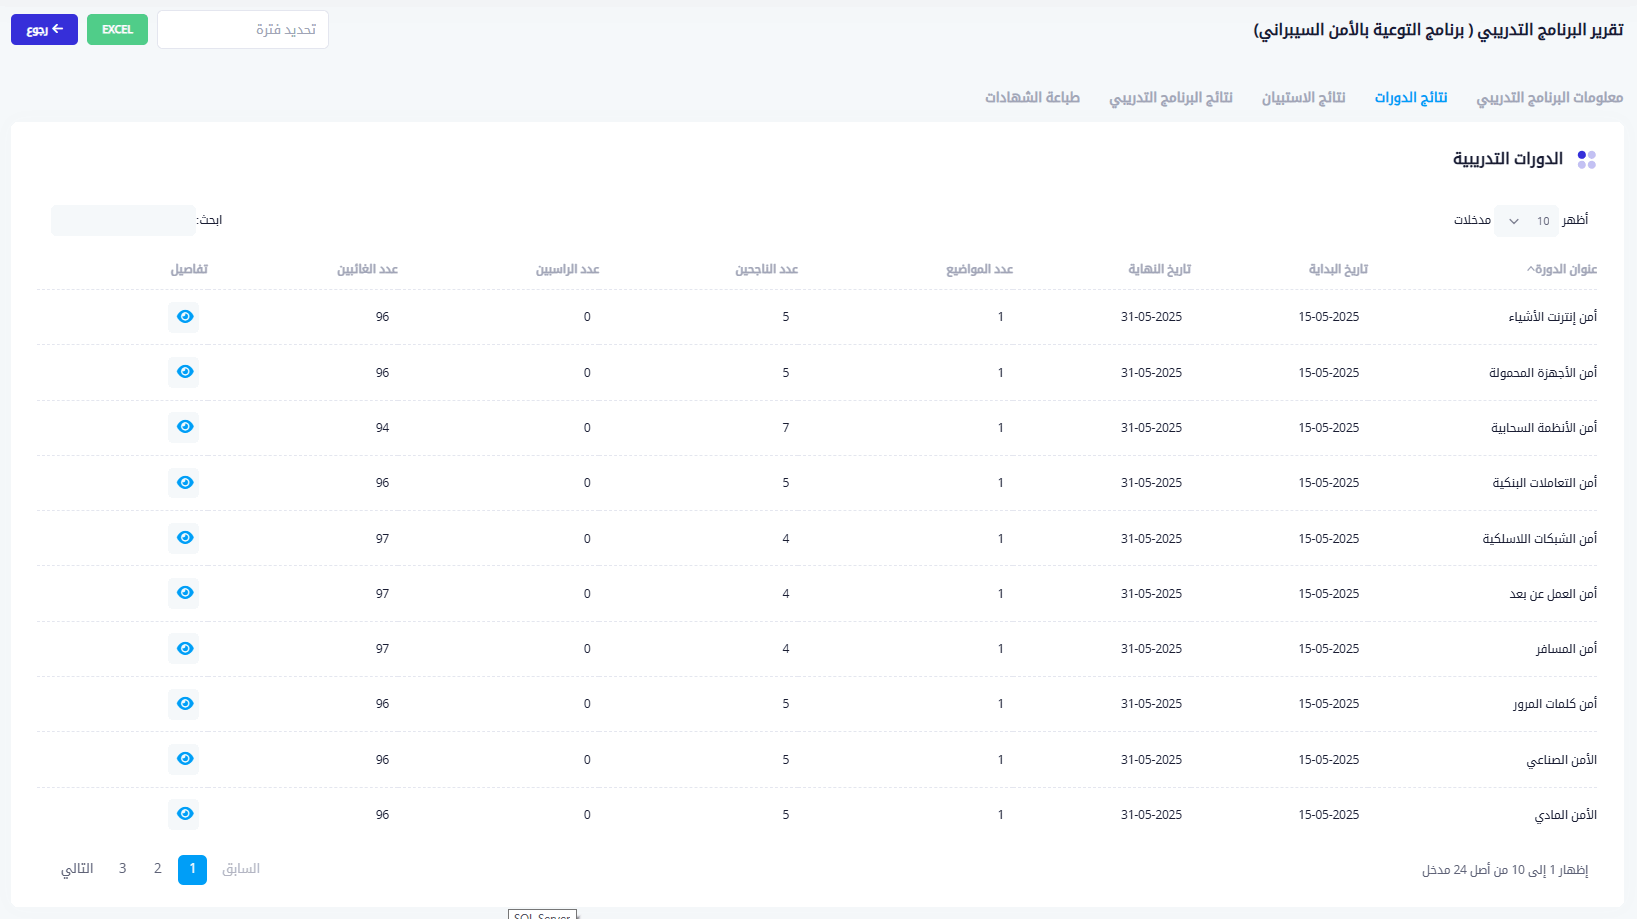Open eye icon for أمن الأجهزة المحمولة row
The width and height of the screenshot is (1637, 919).
184,372
